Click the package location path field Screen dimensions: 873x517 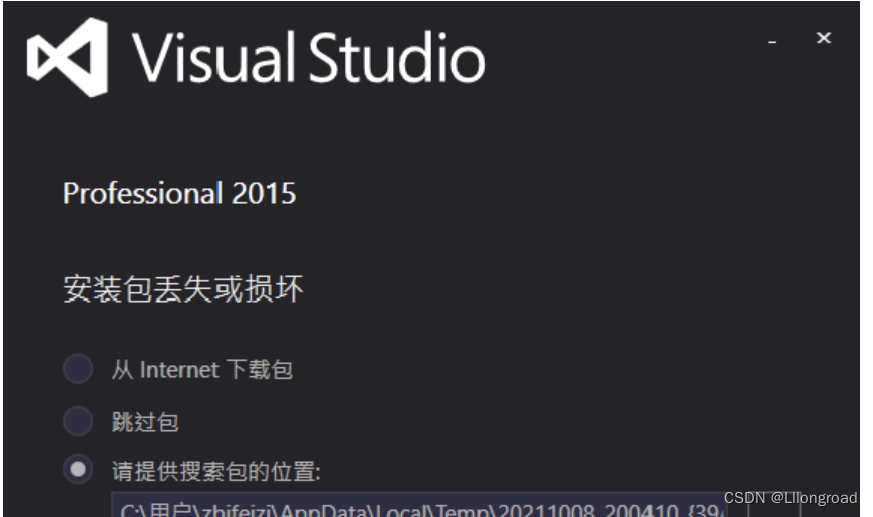coord(419,505)
